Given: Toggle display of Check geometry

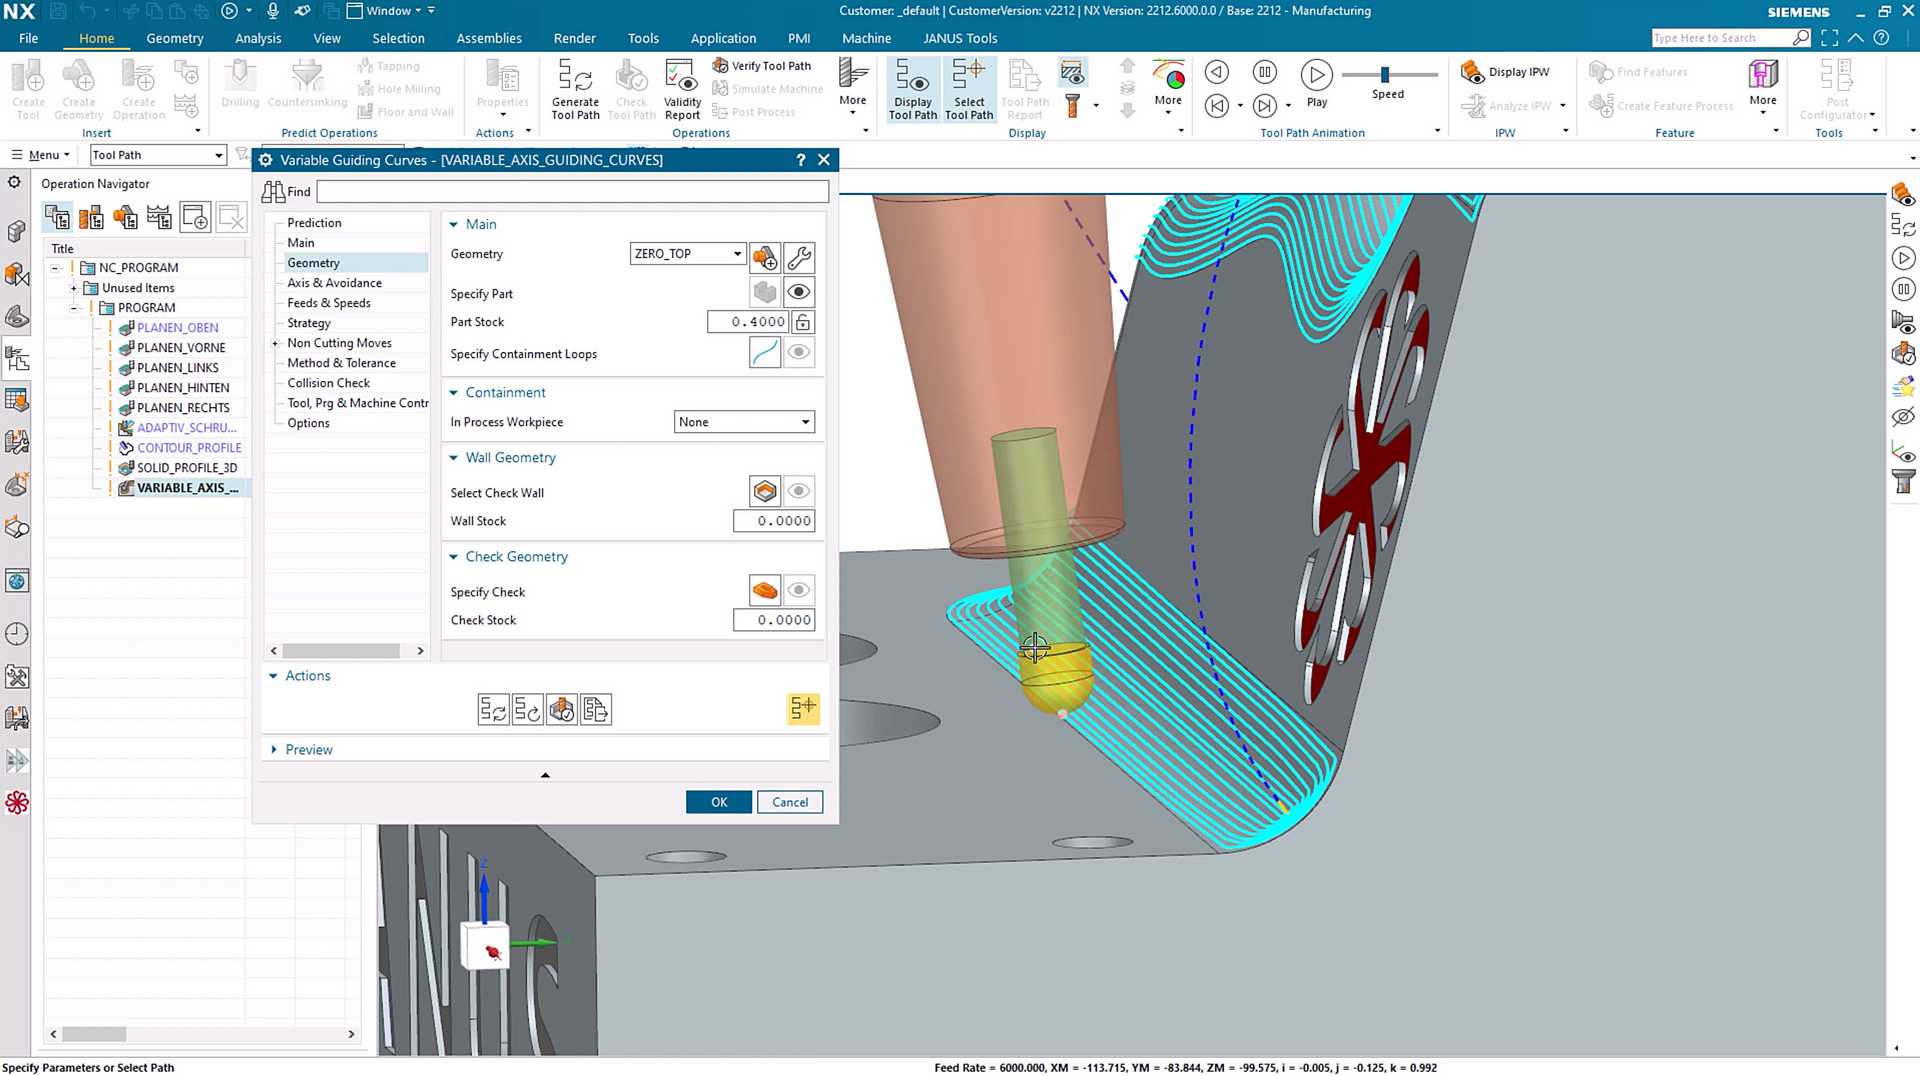Looking at the screenshot, I should 799,590.
